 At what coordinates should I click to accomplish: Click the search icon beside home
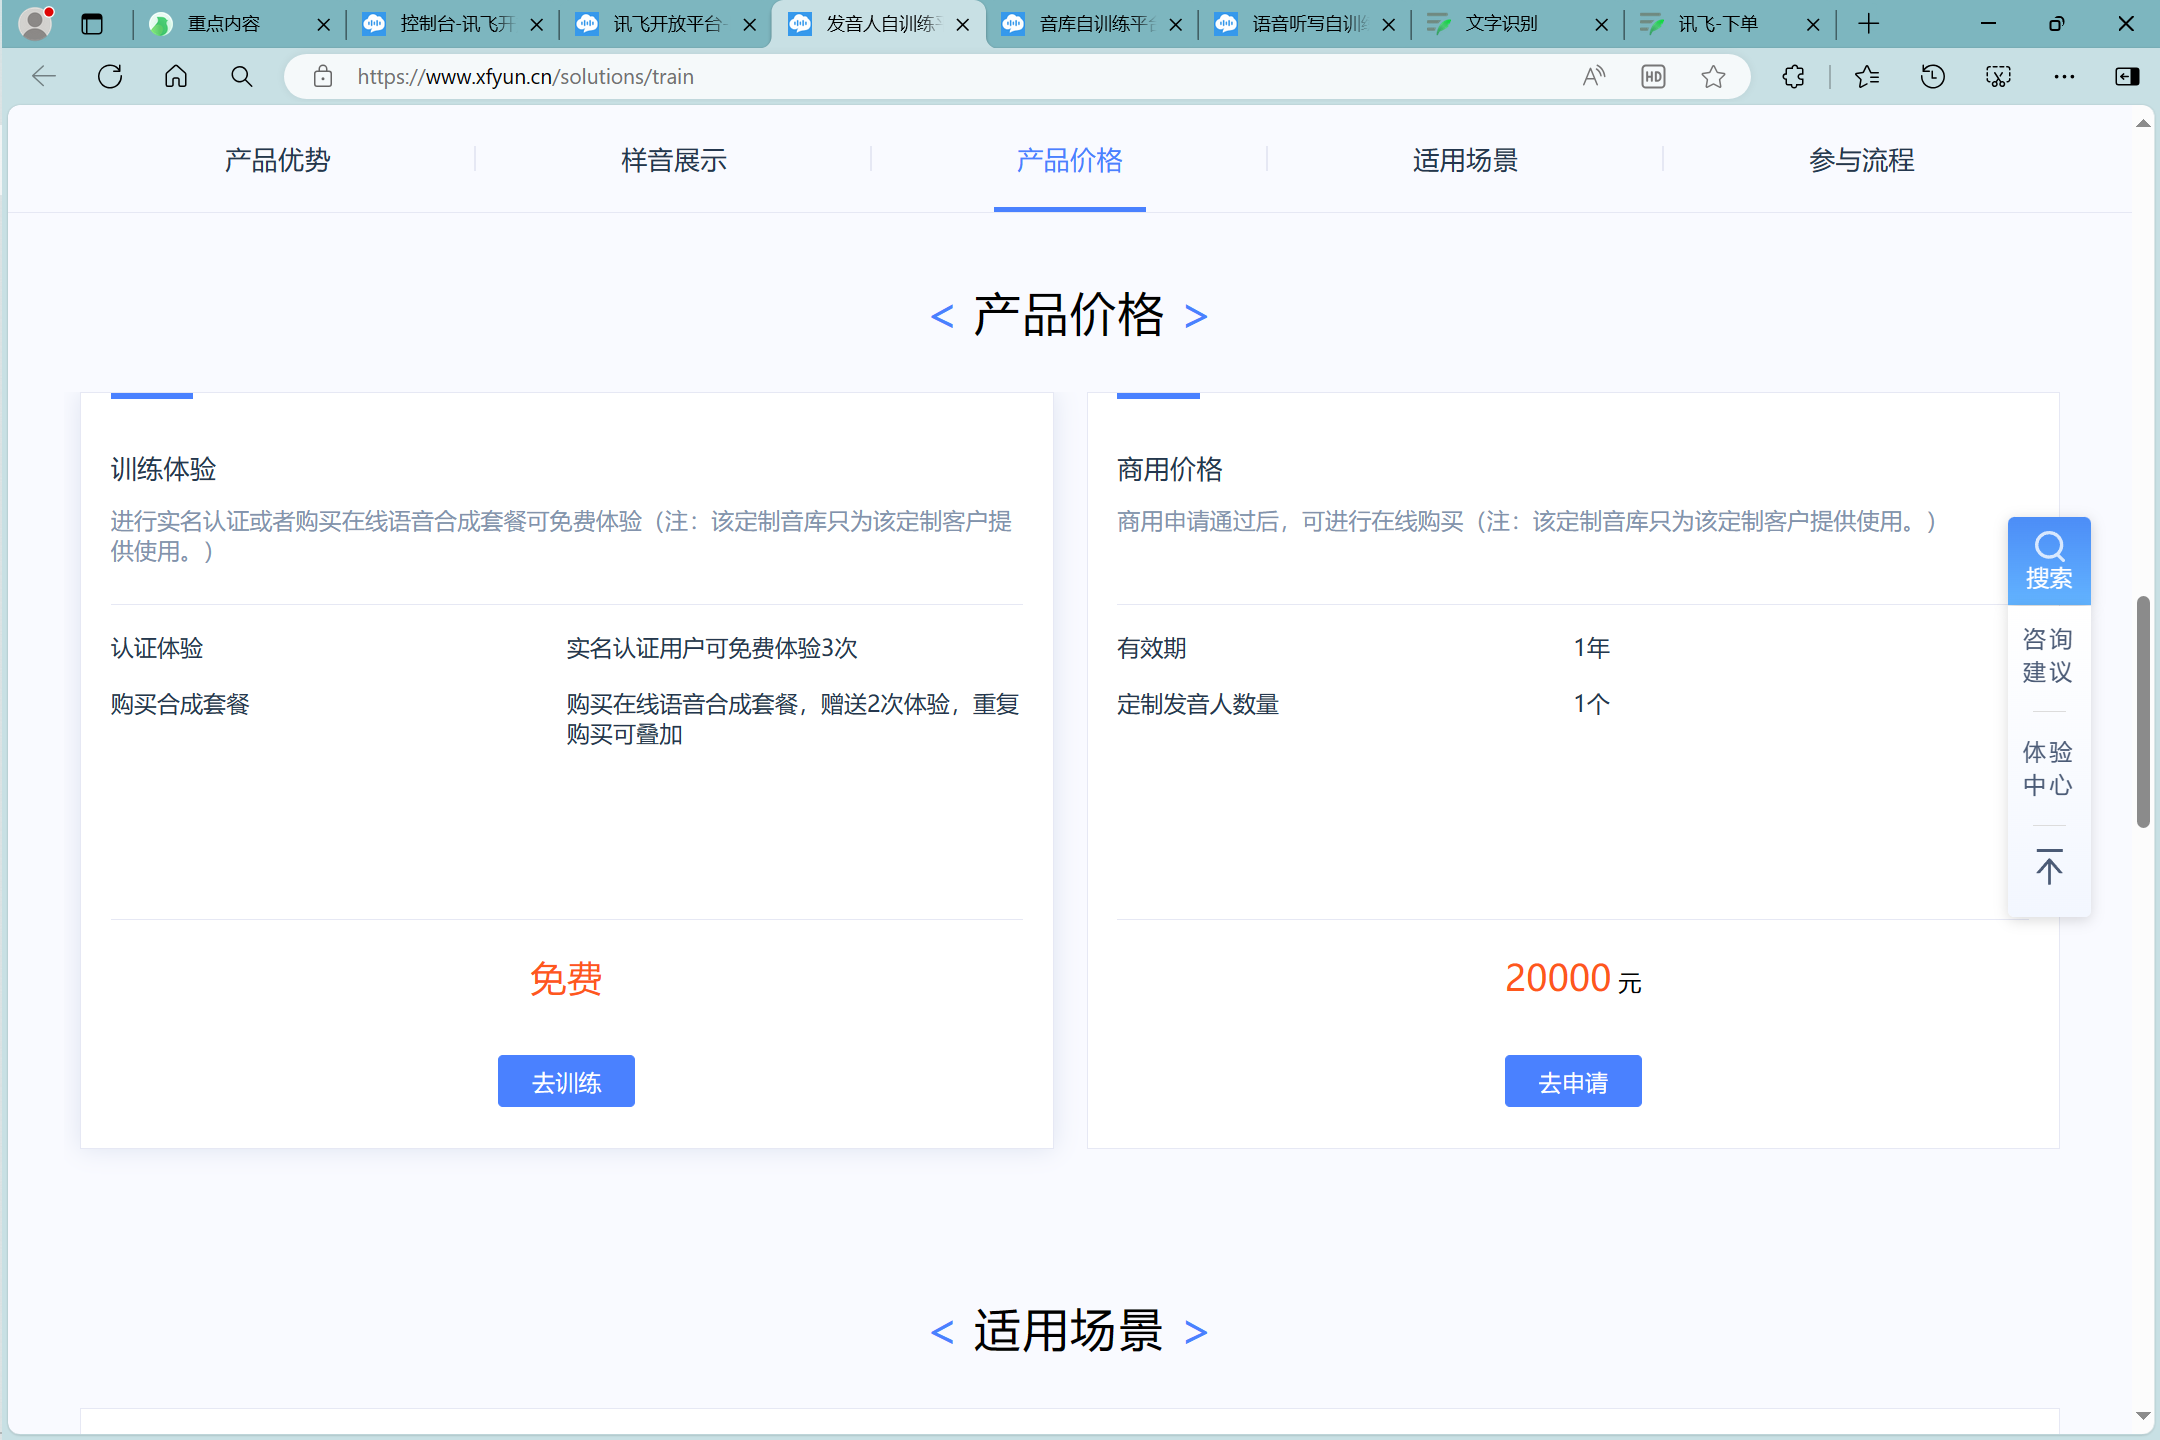tap(242, 77)
